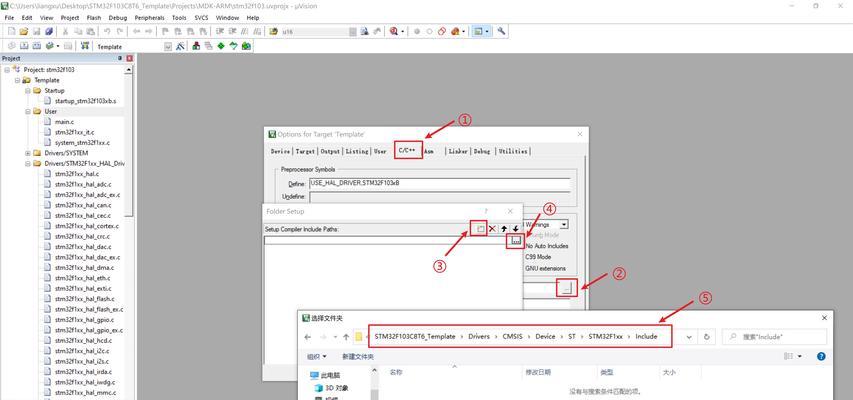Screen dimensions: 853x400
Task: Click the Include Paths browse button
Action: 567,287
